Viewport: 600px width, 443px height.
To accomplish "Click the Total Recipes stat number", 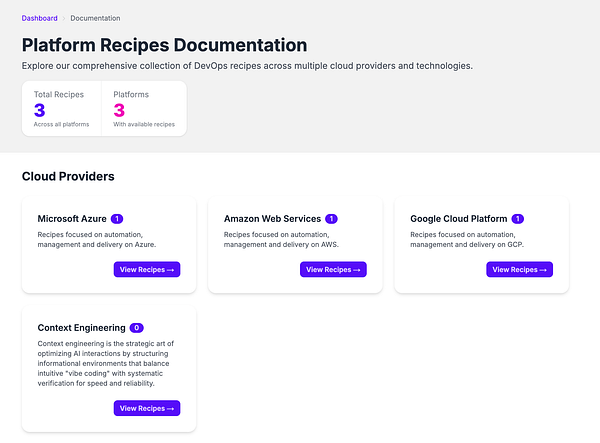I will coord(40,110).
